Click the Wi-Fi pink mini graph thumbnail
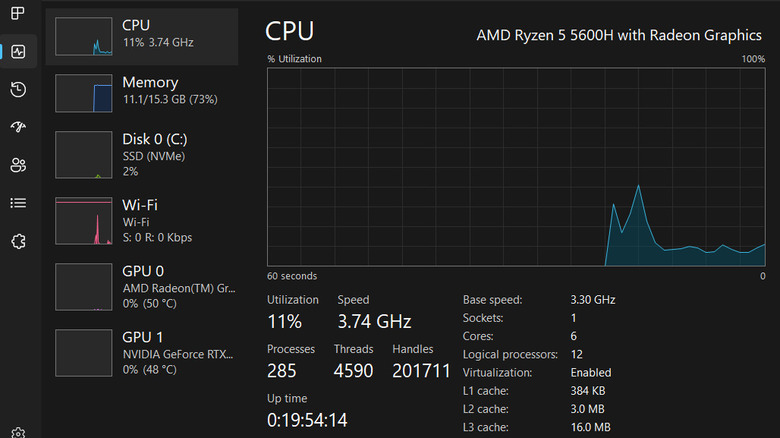The image size is (780, 438). 84,222
